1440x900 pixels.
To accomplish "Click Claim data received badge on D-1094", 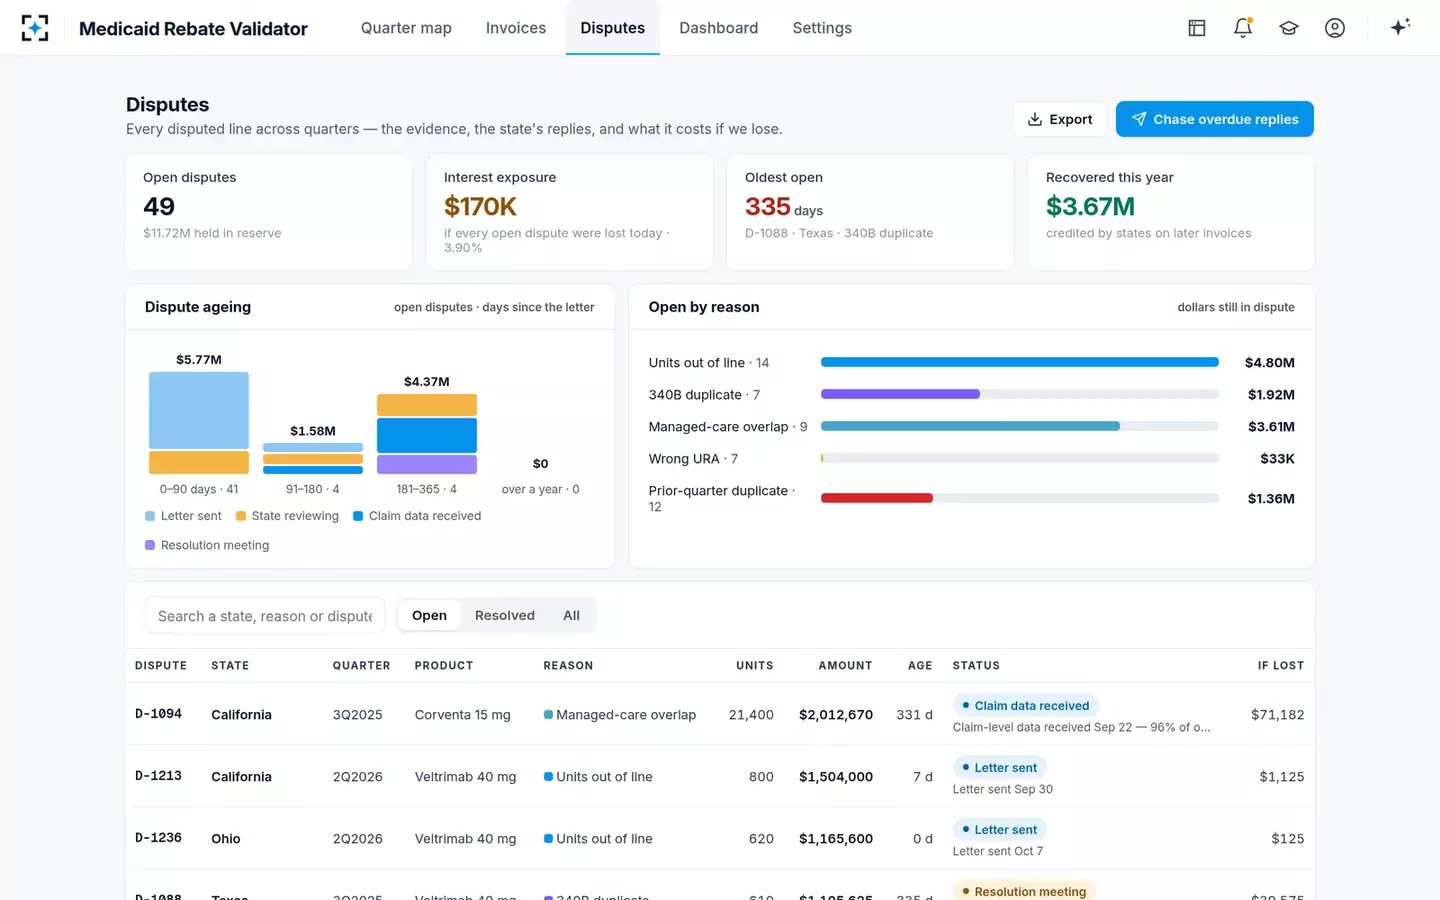I will tap(1026, 705).
